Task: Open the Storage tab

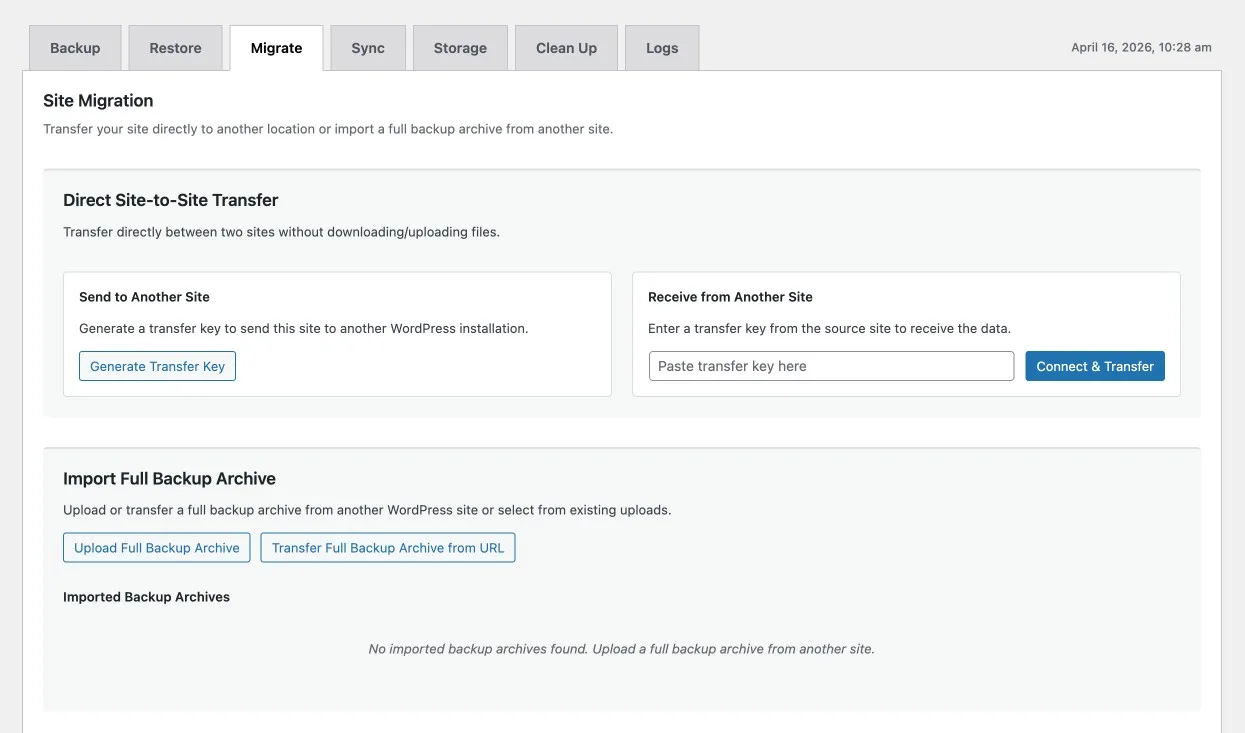Action: (x=460, y=48)
